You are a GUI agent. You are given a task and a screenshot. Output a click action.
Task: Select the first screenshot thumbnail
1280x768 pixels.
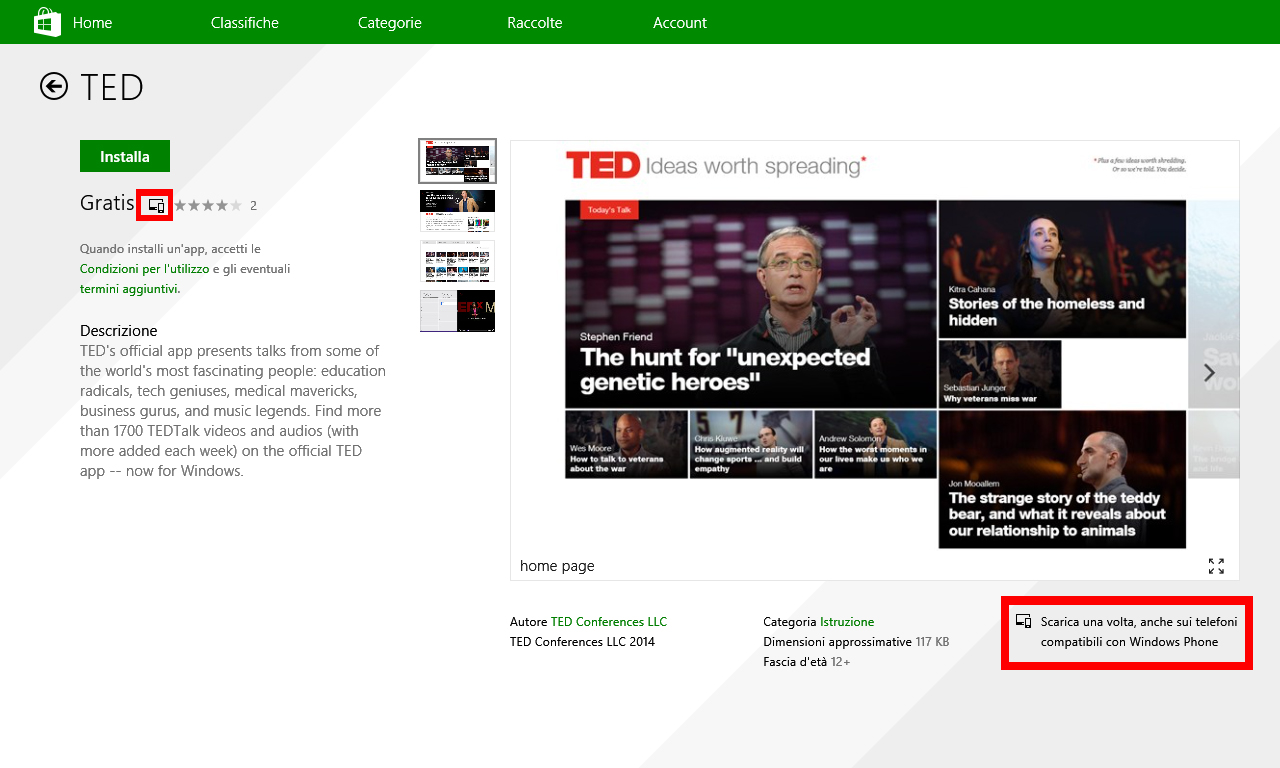click(x=457, y=161)
